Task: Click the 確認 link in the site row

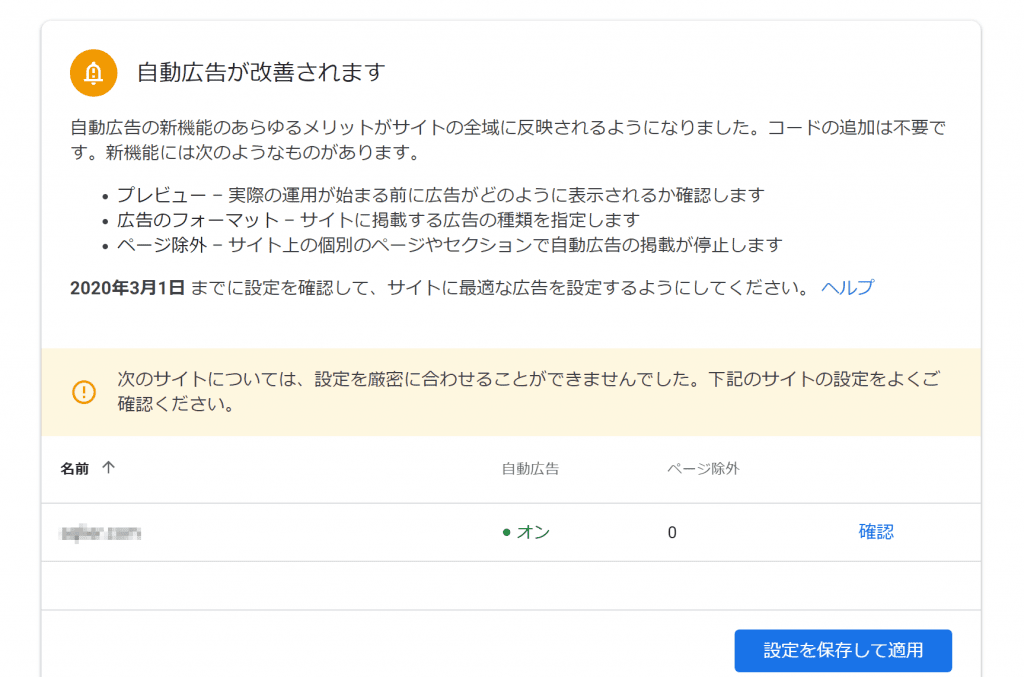Action: pos(875,532)
